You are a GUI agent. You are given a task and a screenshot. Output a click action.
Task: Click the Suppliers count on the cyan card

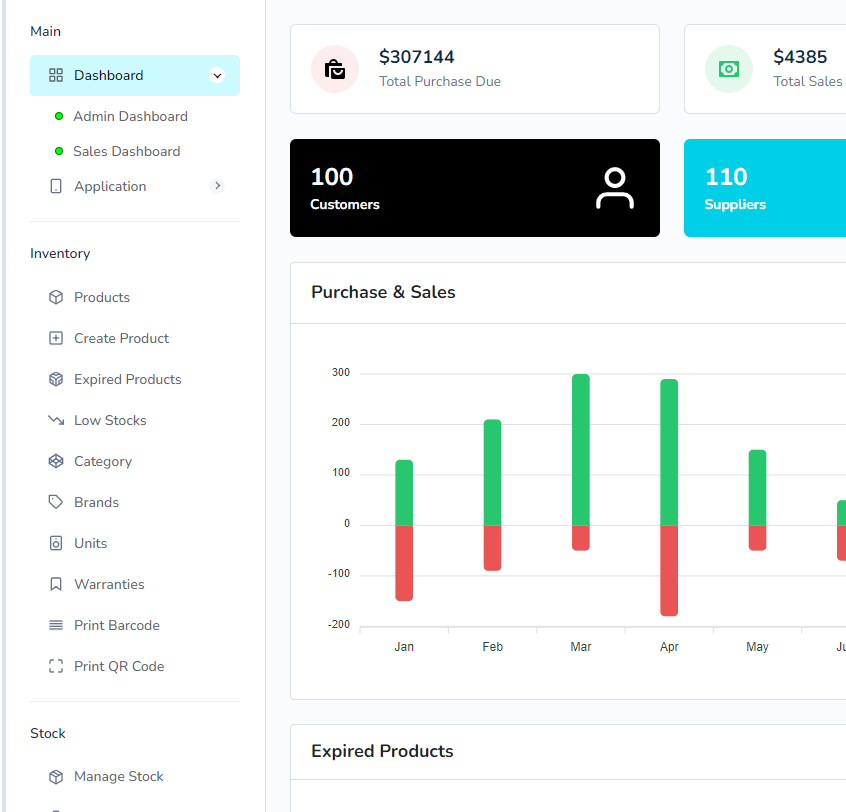click(x=725, y=176)
